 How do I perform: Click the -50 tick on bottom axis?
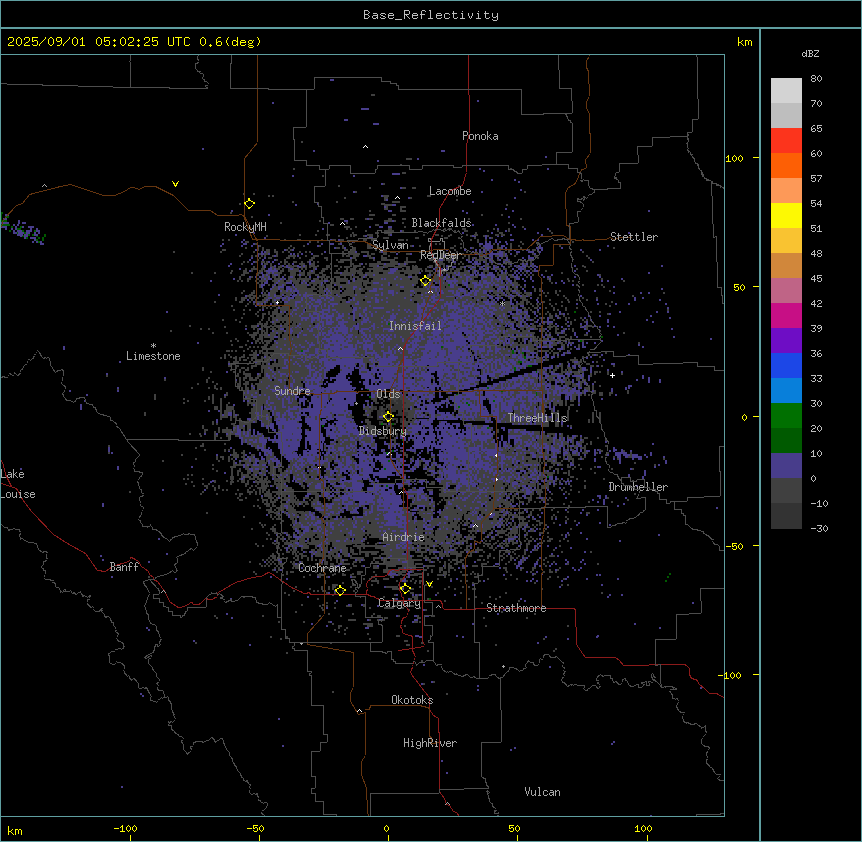coord(255,828)
